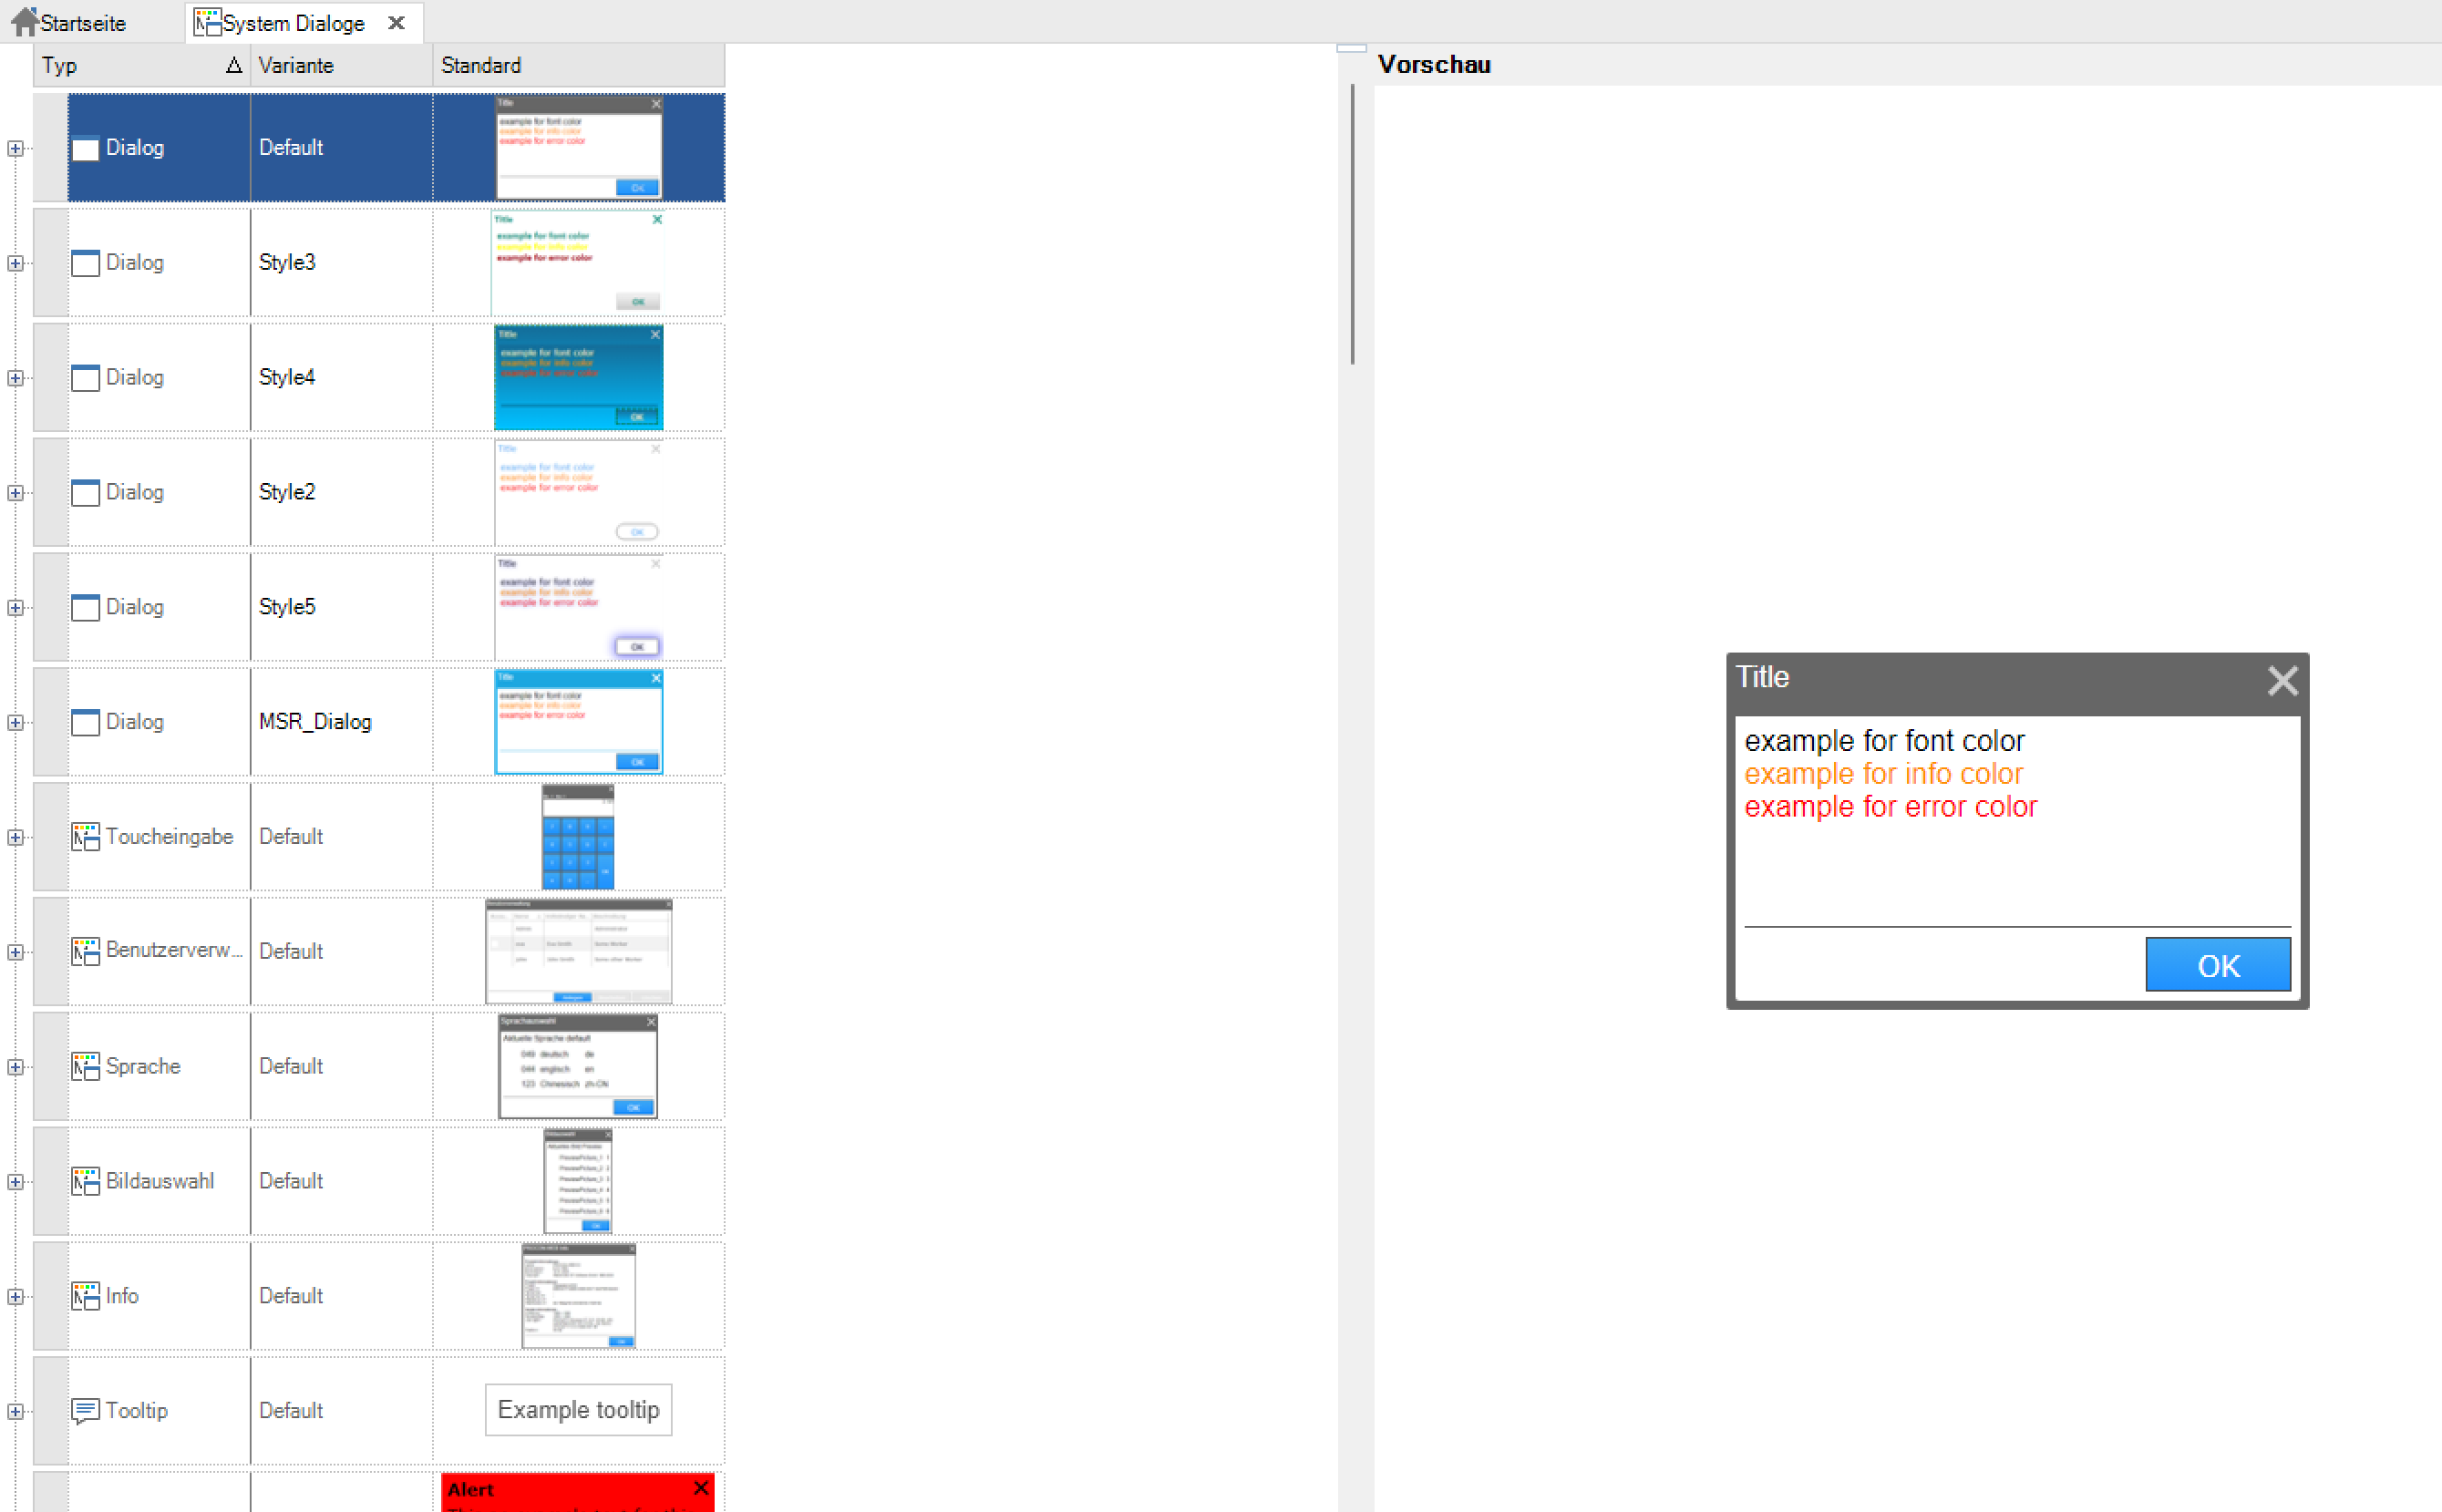The image size is (2442, 1512).
Task: Click the Dialog icon in MSR_Dialog row
Action: click(86, 722)
